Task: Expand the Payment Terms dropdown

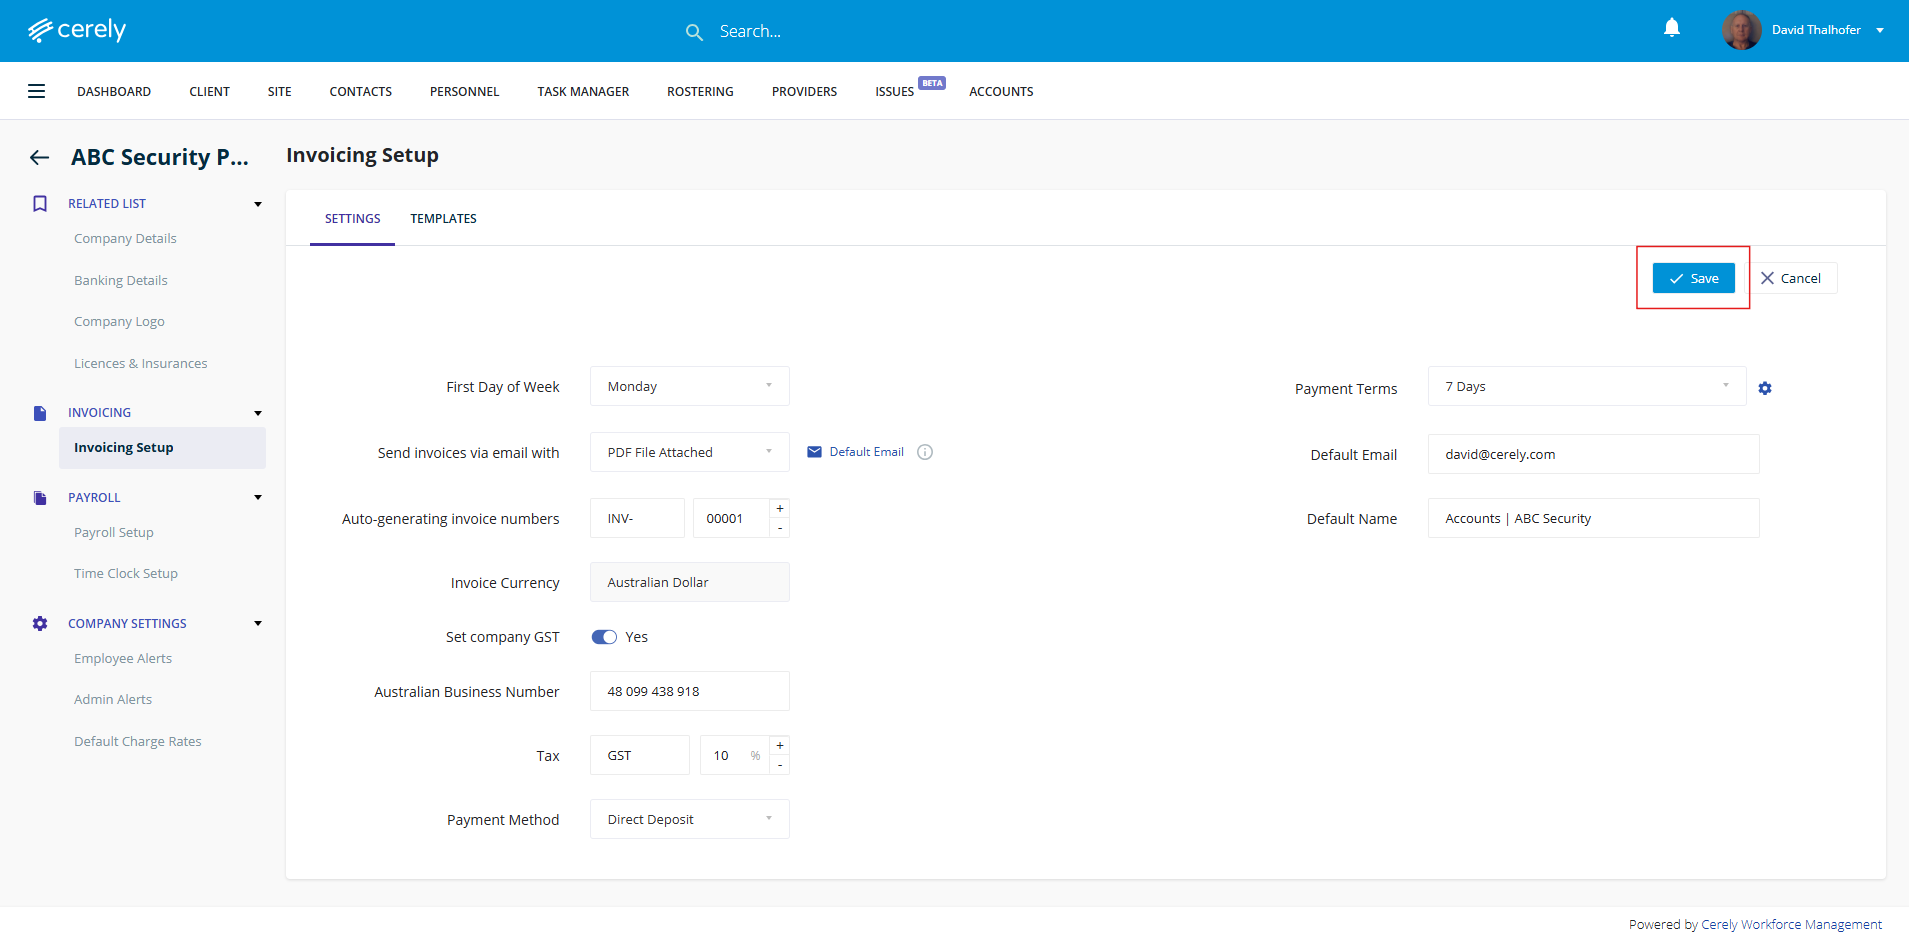Action: 1586,386
